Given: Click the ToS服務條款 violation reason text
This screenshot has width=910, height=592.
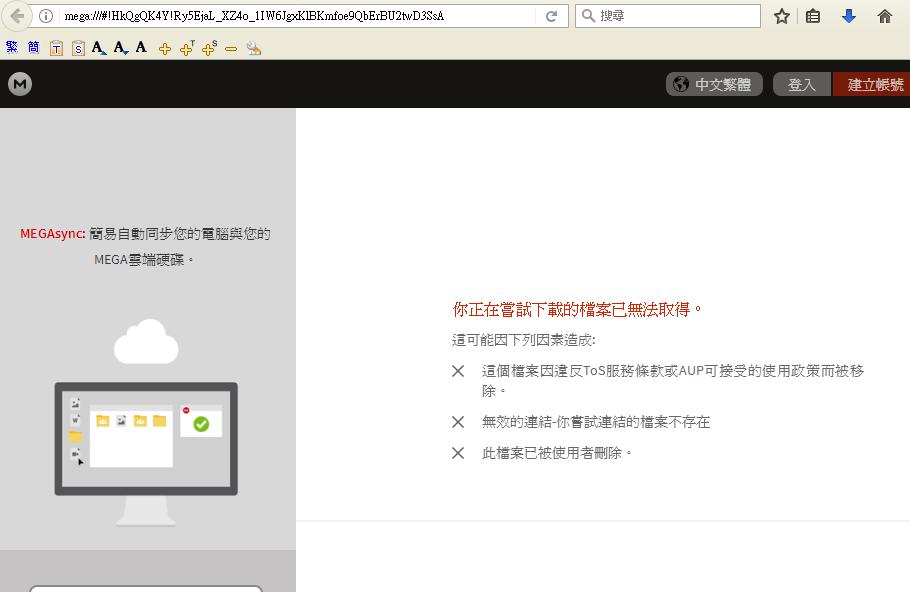Looking at the screenshot, I should click(x=673, y=381).
